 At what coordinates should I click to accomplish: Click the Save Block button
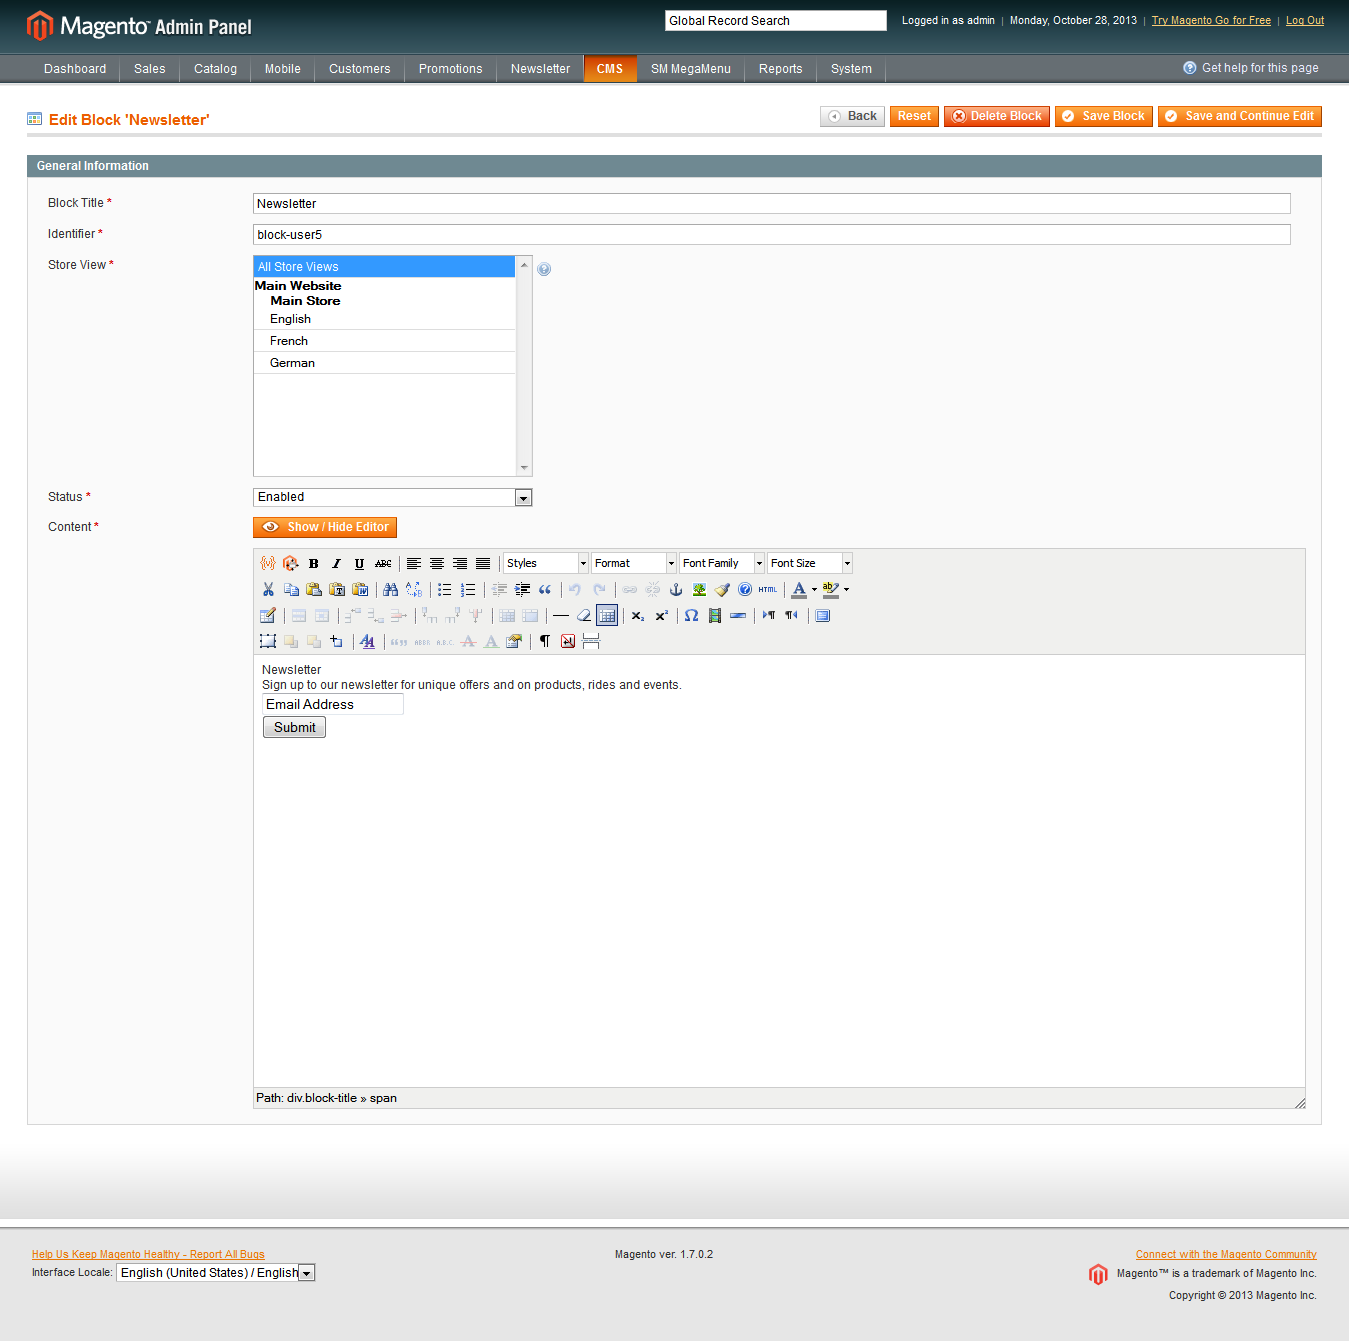click(x=1104, y=116)
